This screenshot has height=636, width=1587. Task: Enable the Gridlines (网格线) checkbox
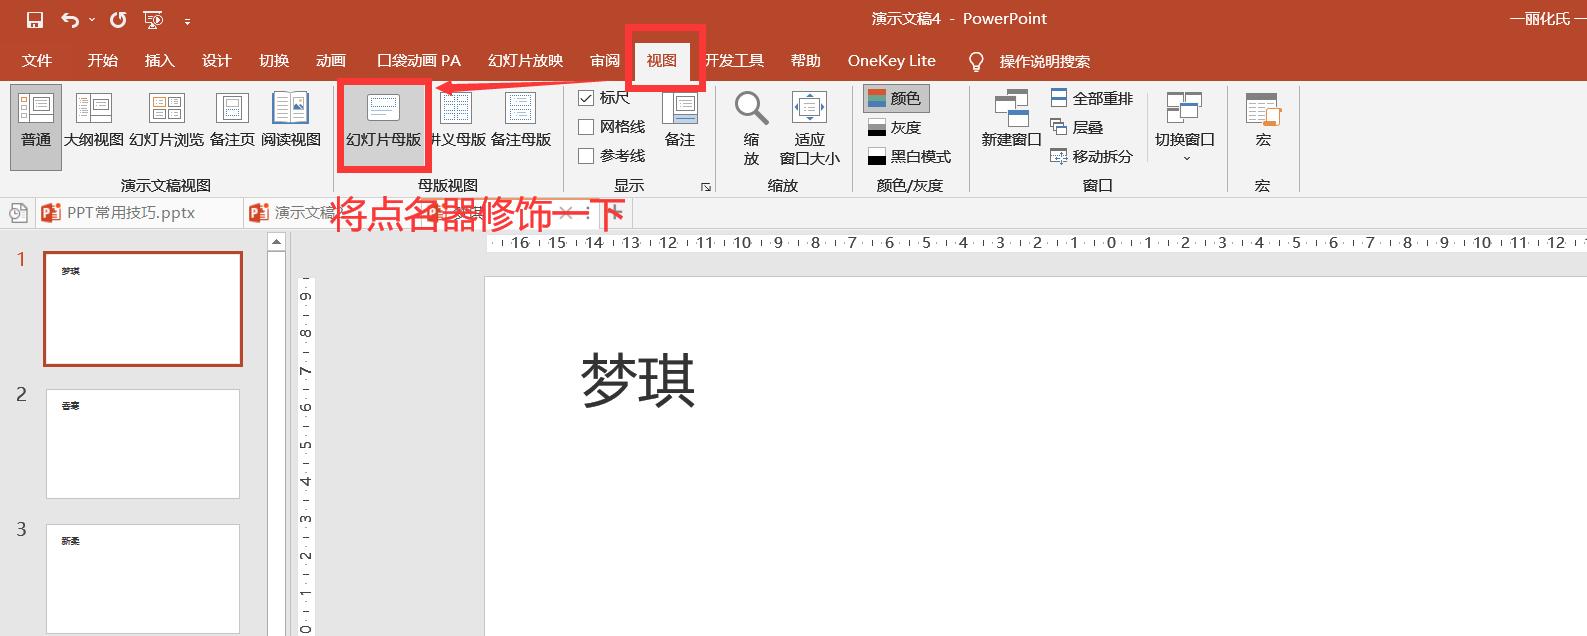pyautogui.click(x=587, y=127)
